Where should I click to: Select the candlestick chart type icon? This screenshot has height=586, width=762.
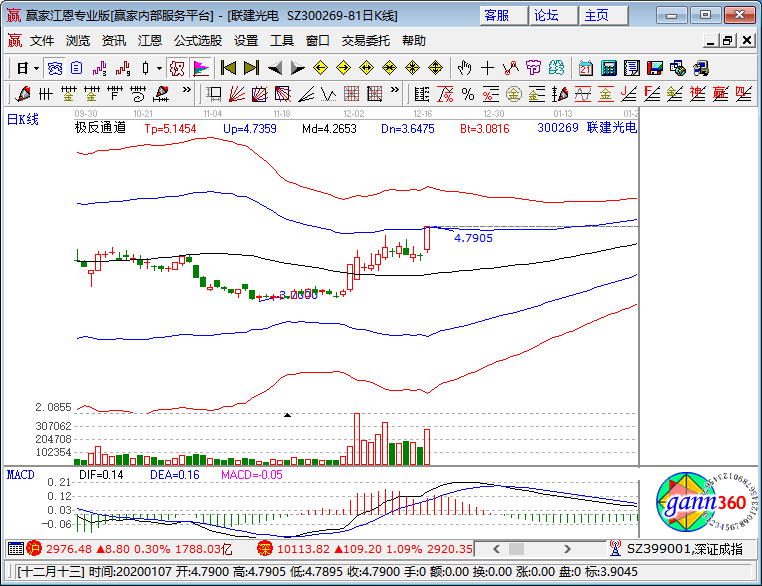click(x=145, y=69)
